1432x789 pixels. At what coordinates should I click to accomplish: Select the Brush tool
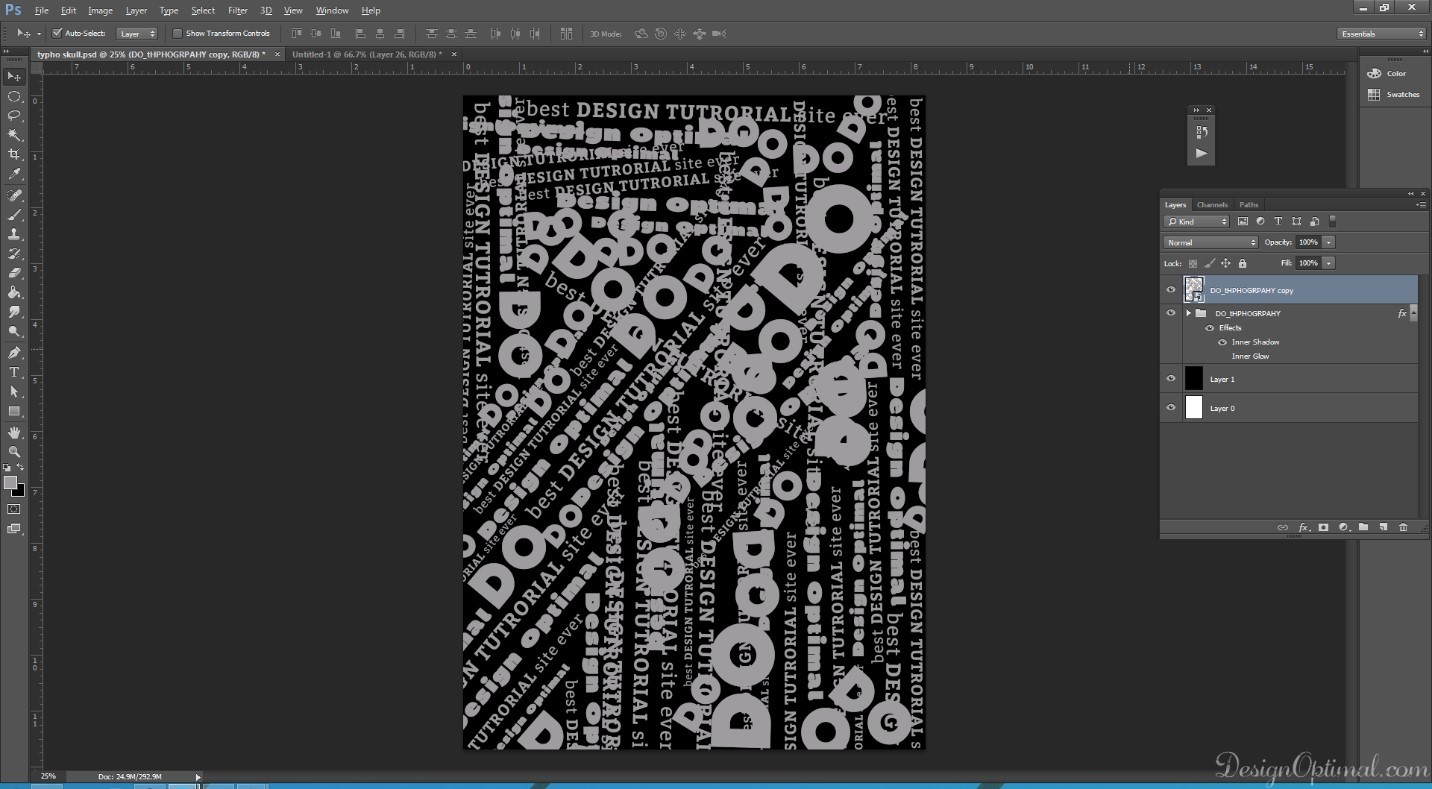(14, 214)
